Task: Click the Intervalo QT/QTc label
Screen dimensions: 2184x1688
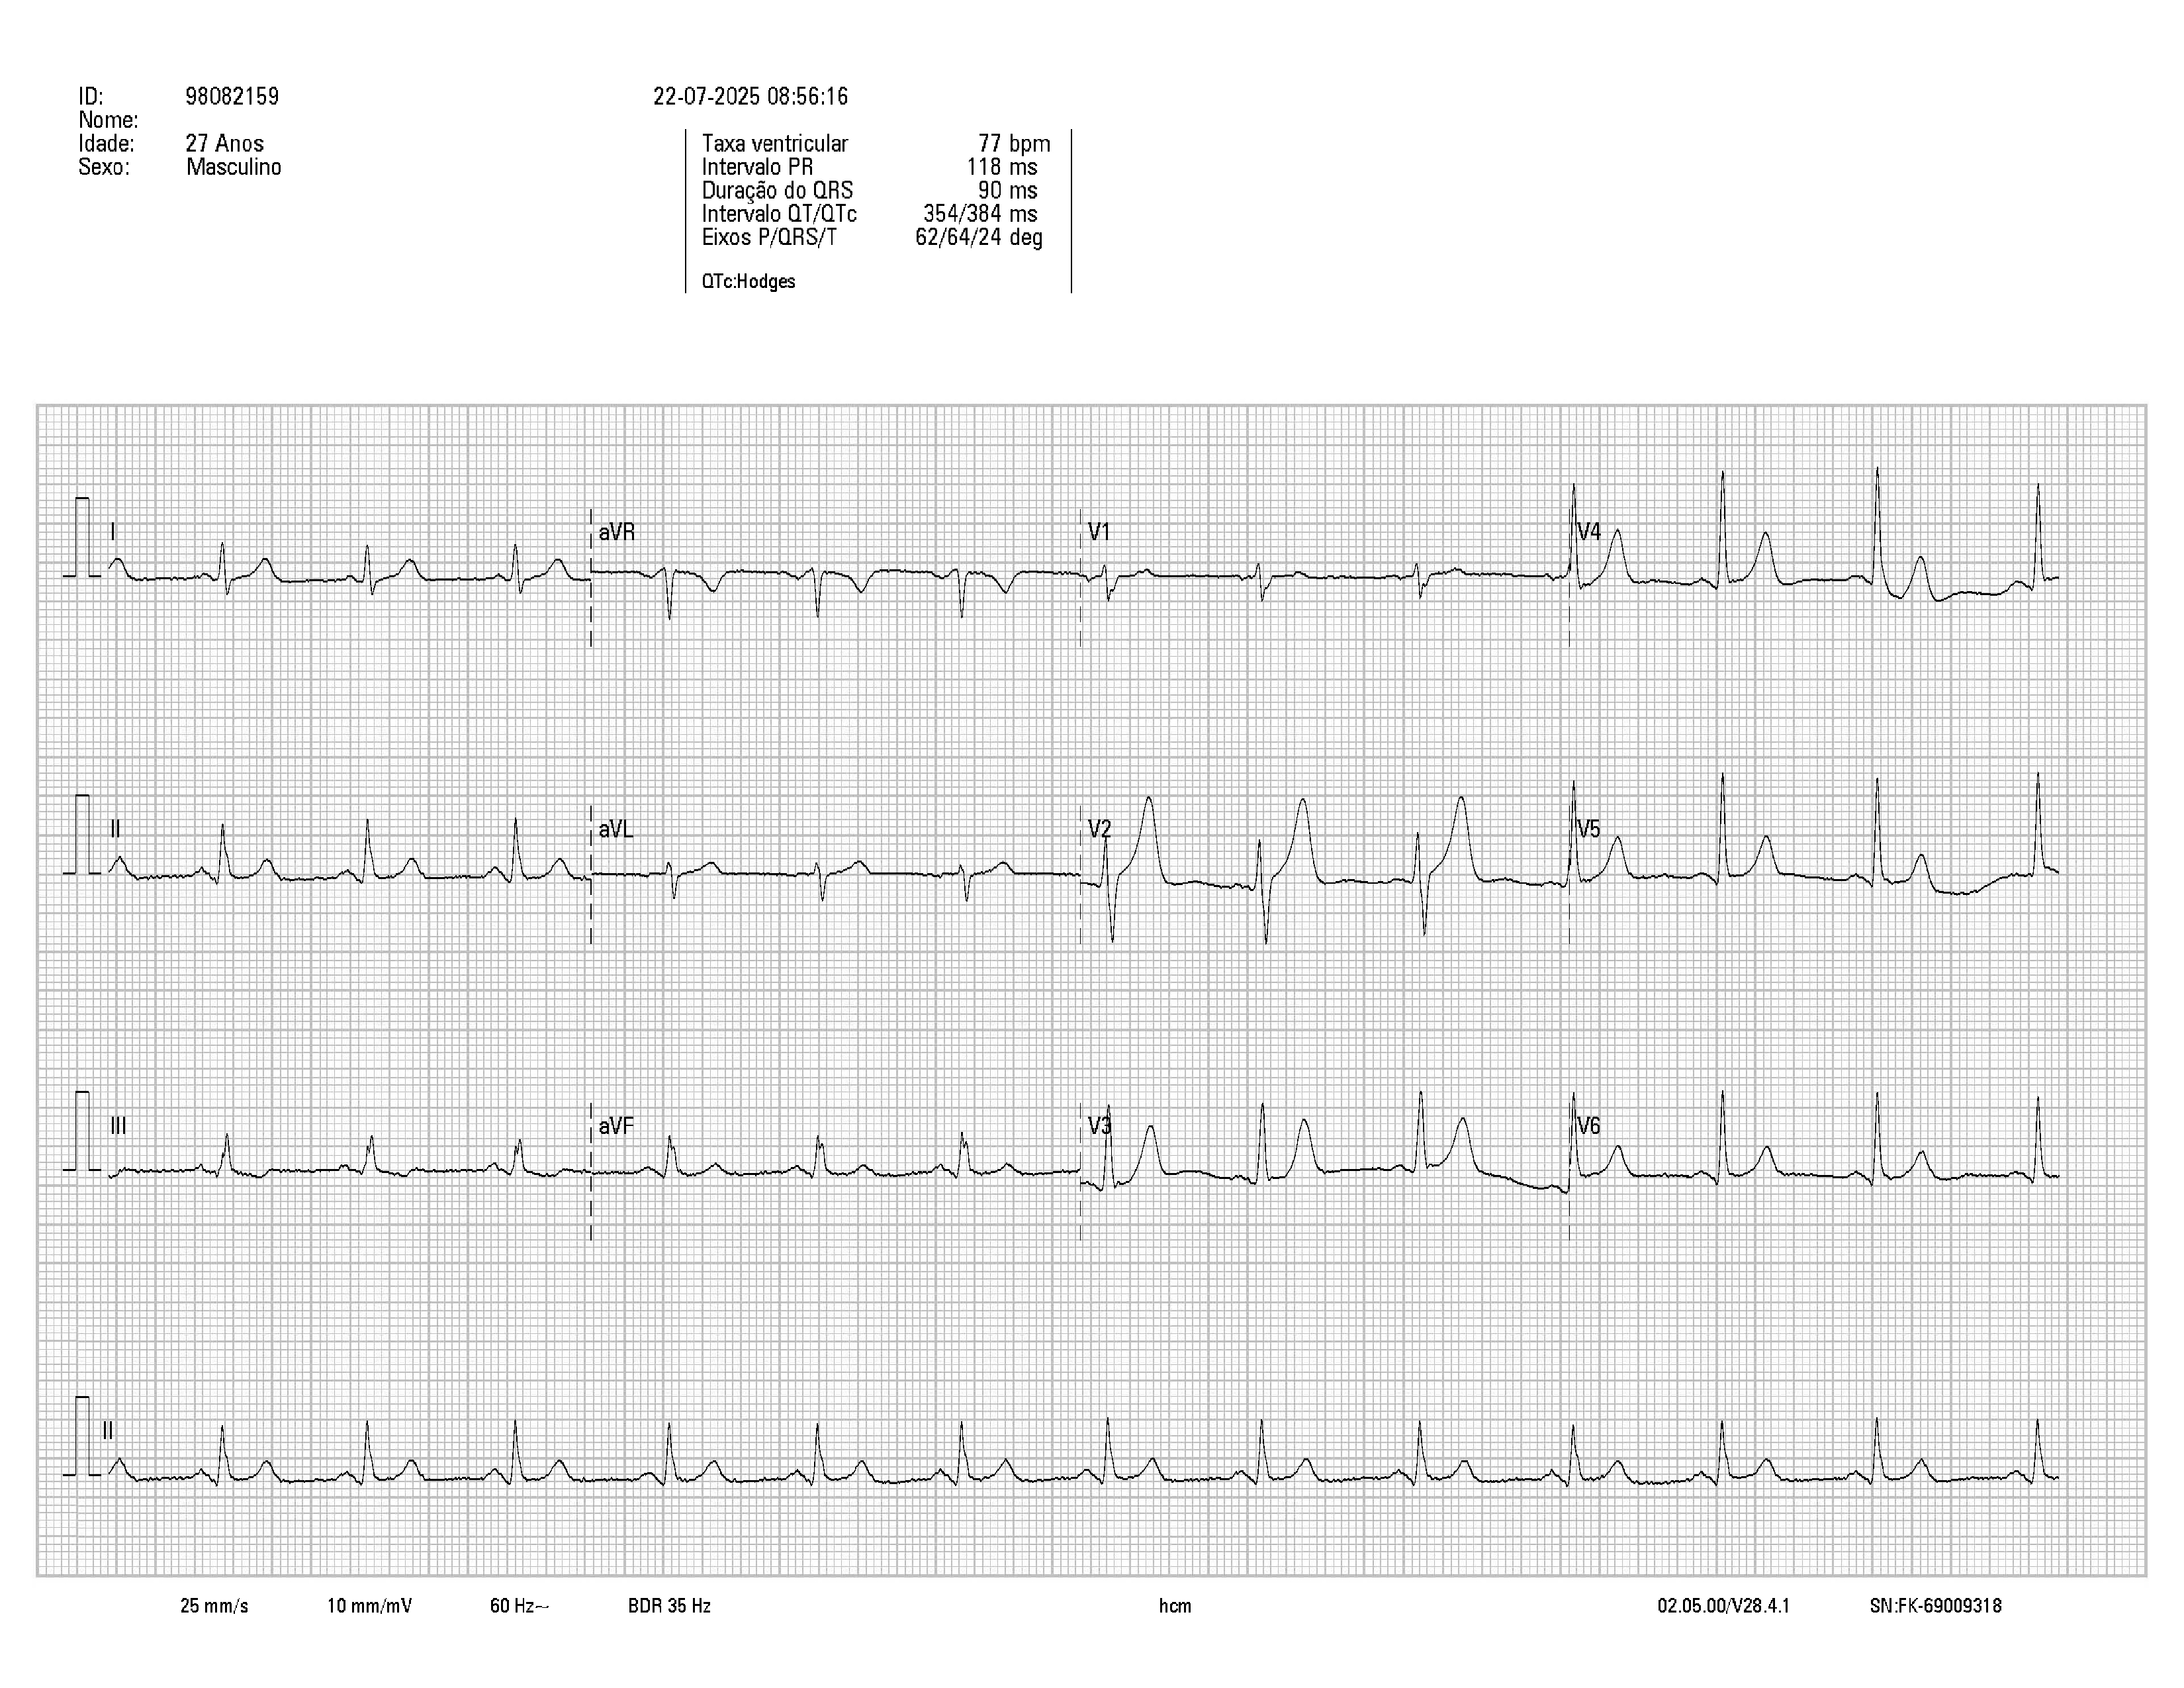Action: coord(779,214)
